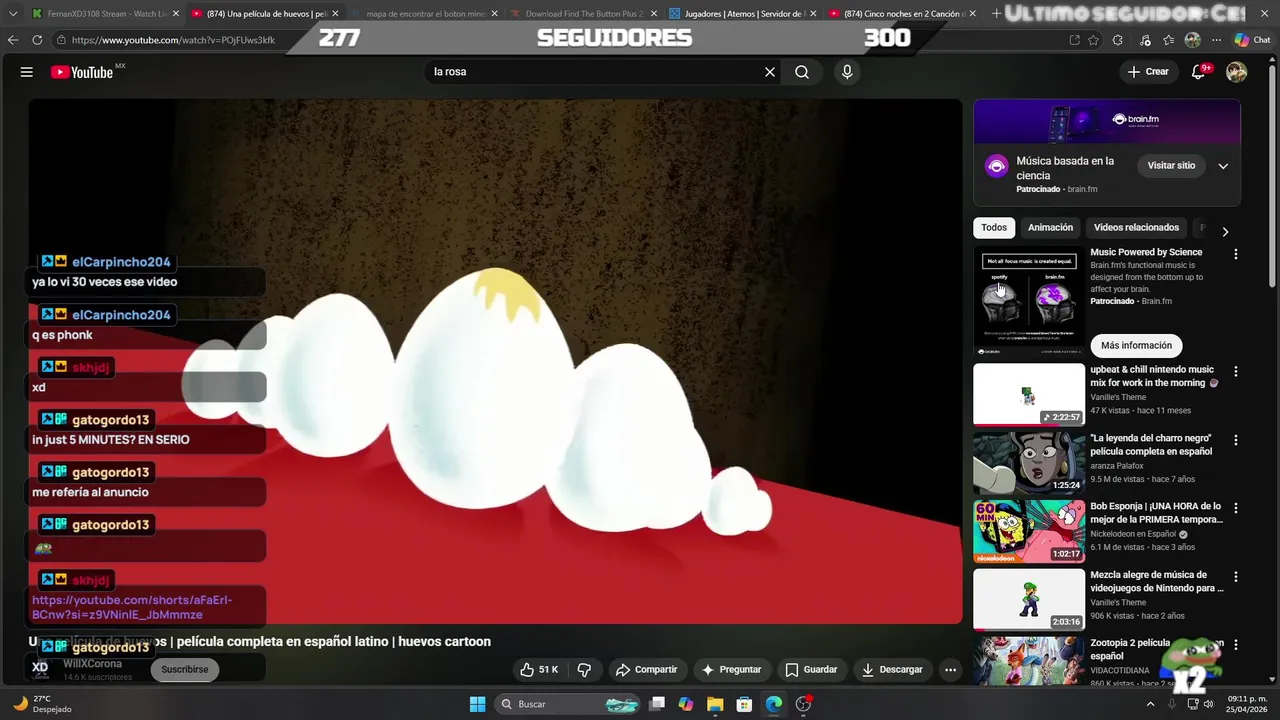
Task: Open Copilot Chat in browser toolbar
Action: 1252,40
